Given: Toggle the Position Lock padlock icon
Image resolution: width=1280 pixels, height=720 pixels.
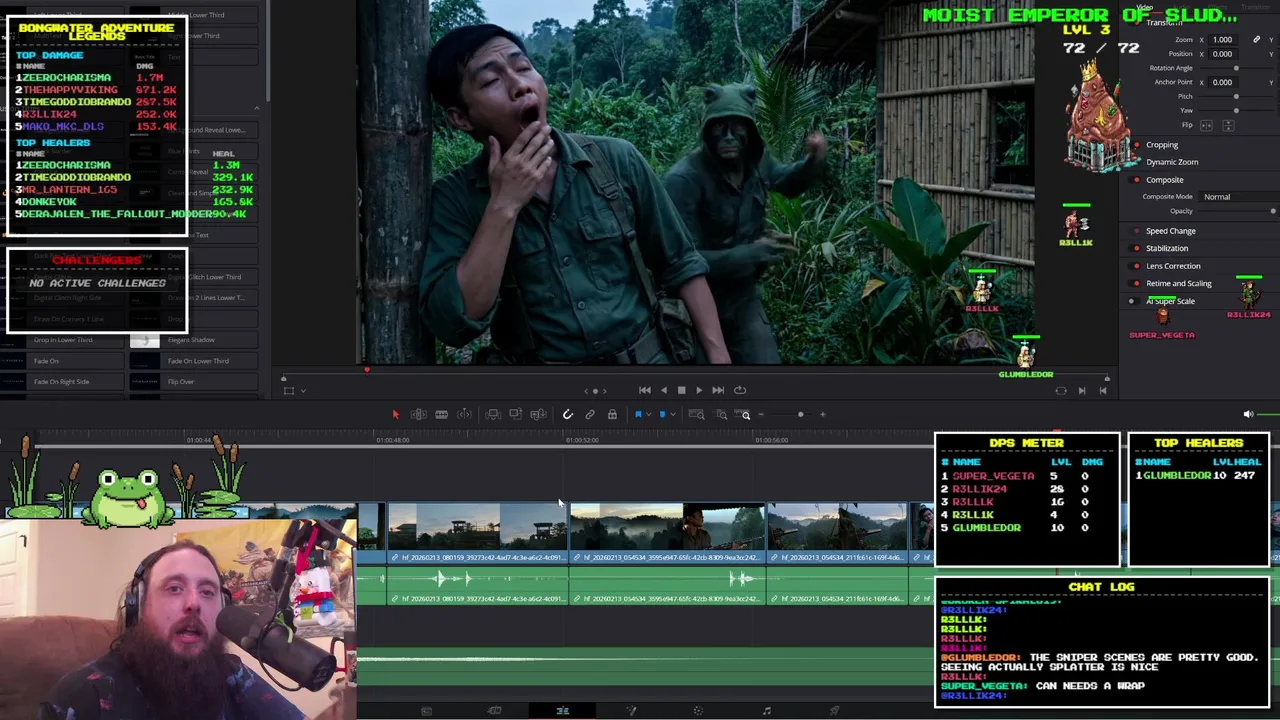Looking at the screenshot, I should point(612,414).
